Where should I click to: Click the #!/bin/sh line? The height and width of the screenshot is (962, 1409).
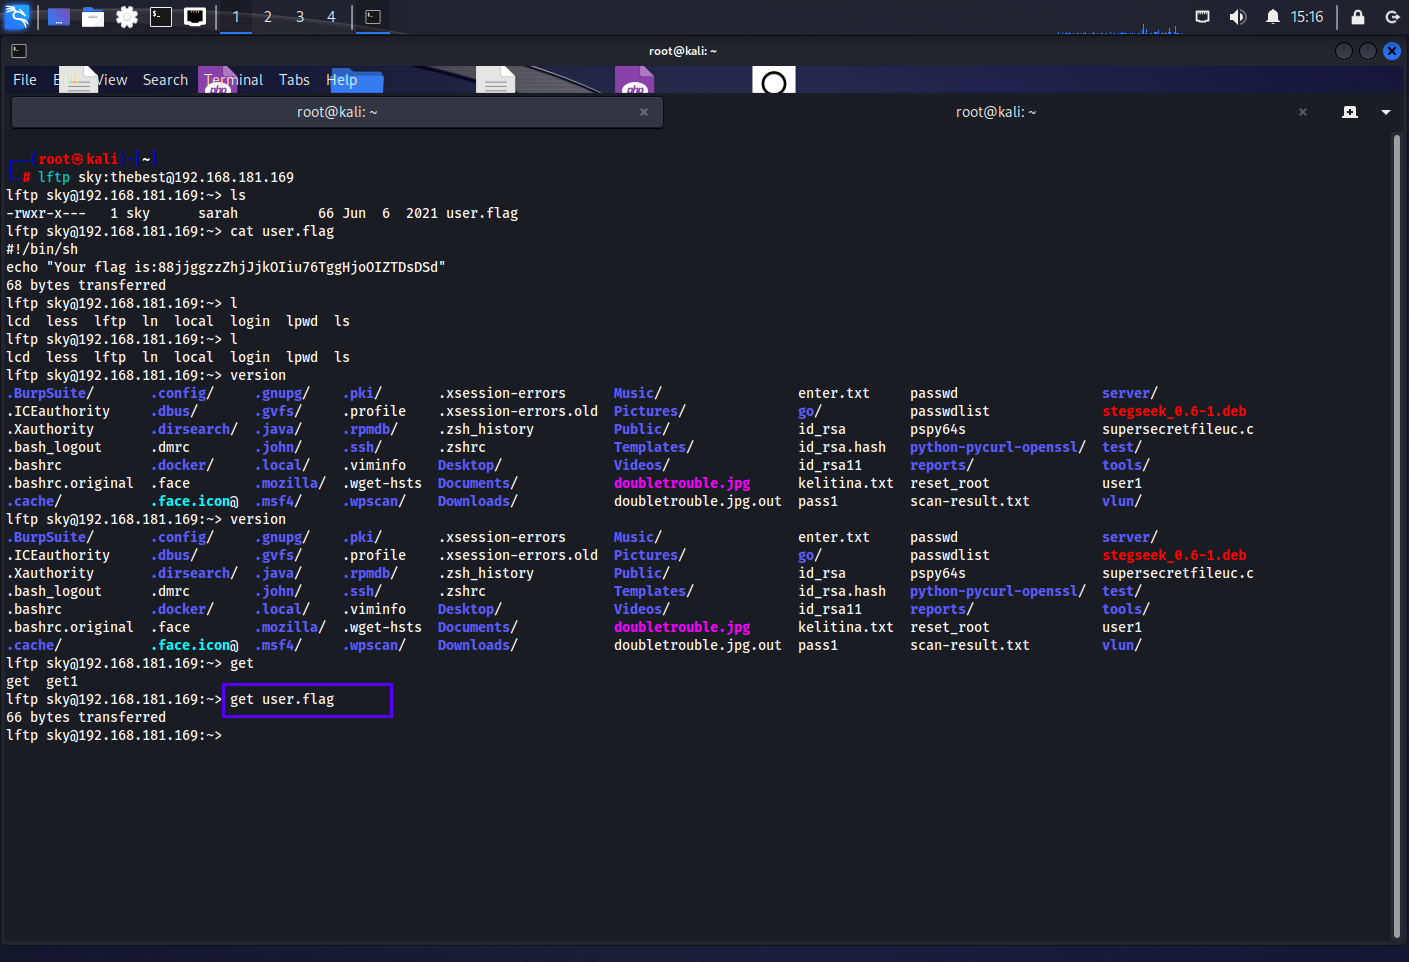(x=42, y=249)
